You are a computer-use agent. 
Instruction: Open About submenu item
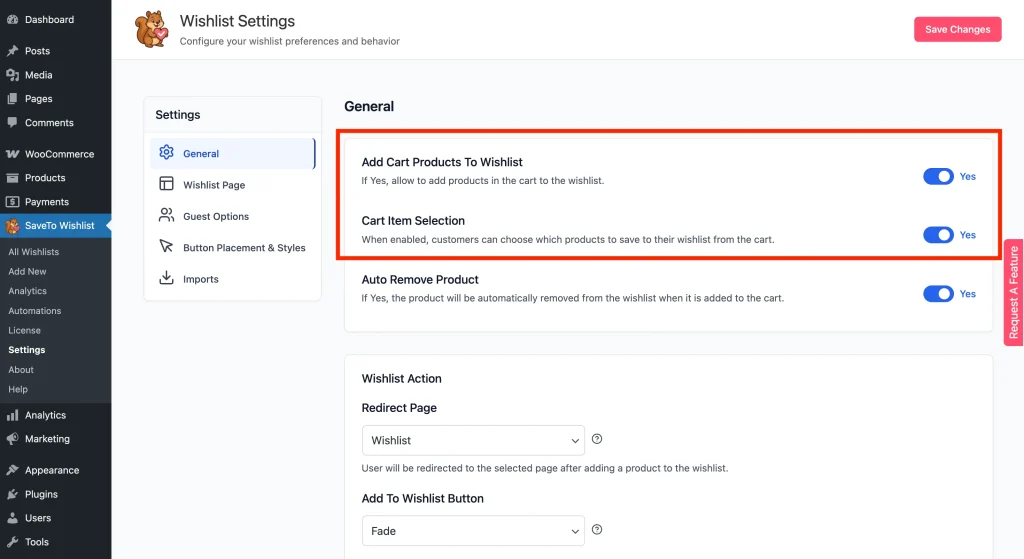coord(21,370)
